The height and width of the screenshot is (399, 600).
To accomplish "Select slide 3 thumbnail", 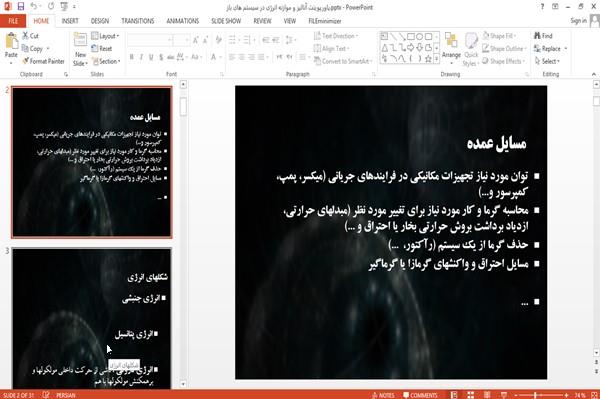I will pyautogui.click(x=92, y=318).
